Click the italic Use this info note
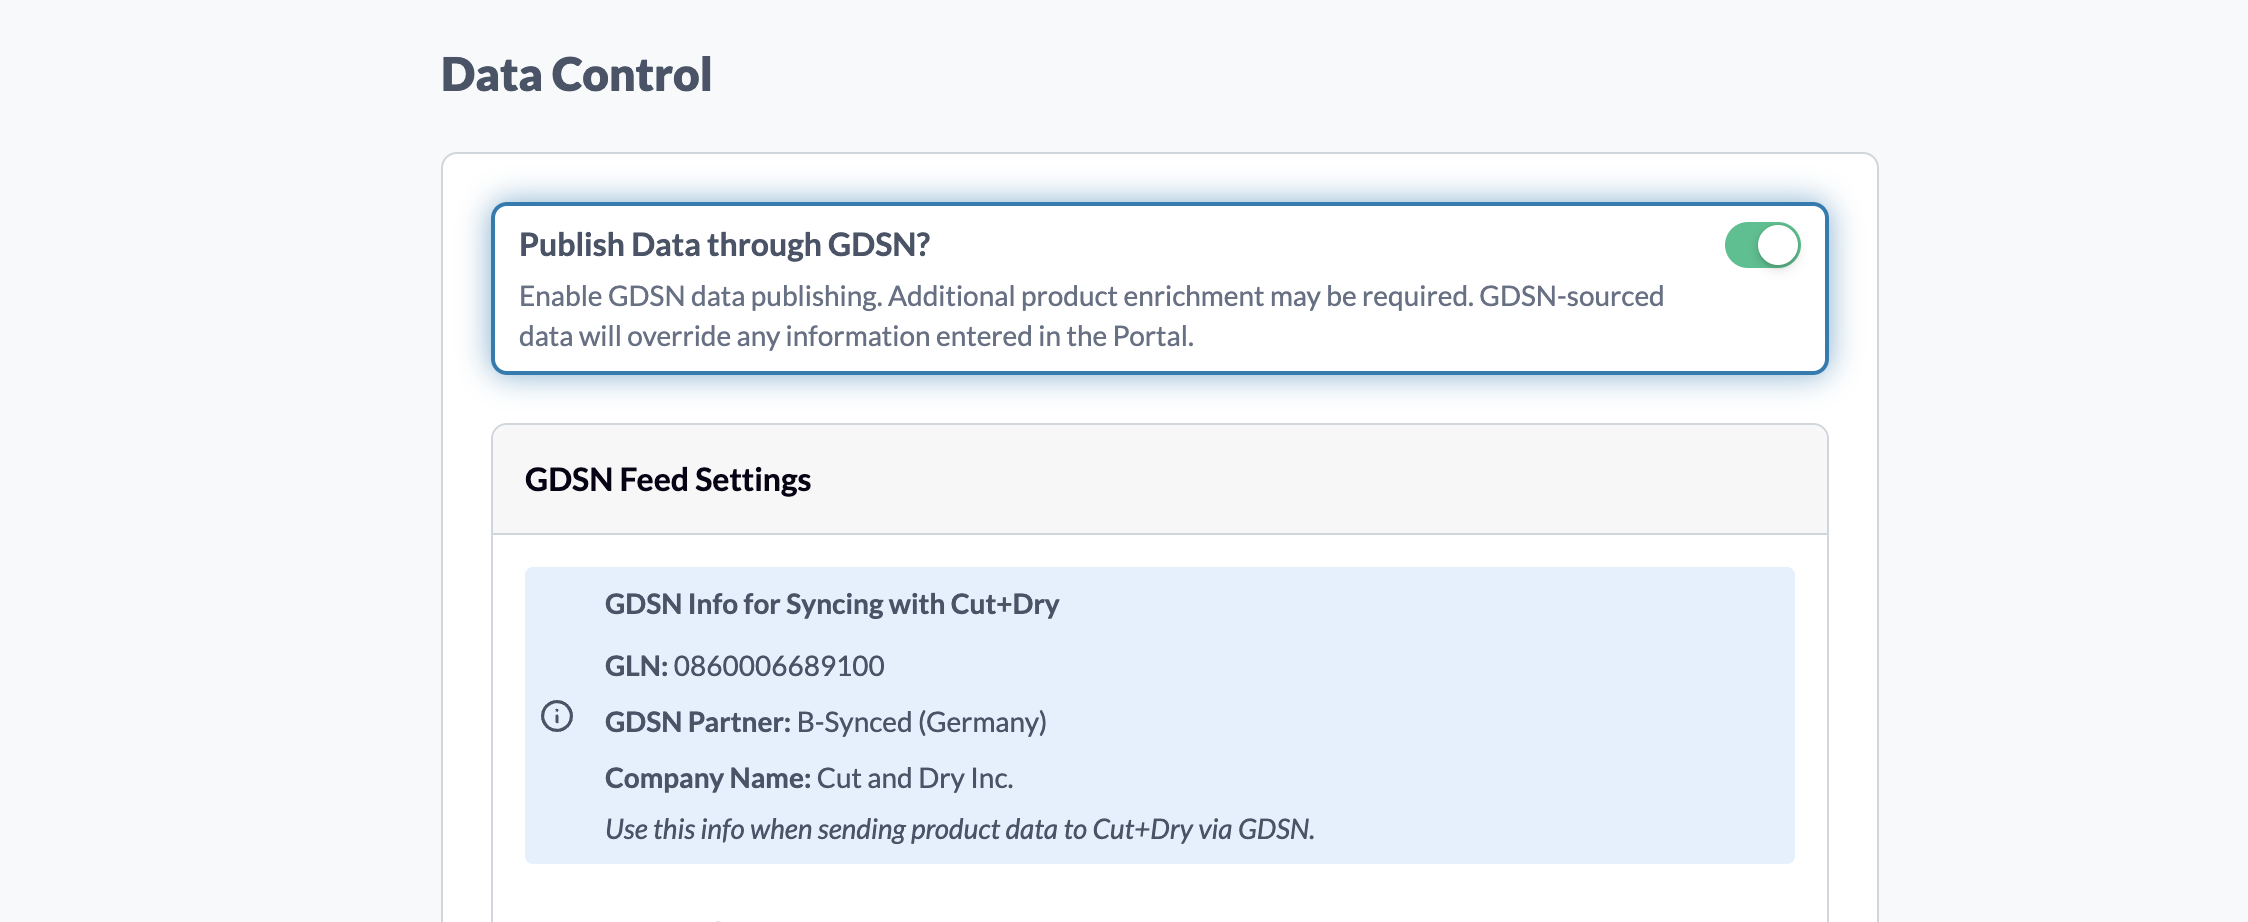 click(x=960, y=829)
